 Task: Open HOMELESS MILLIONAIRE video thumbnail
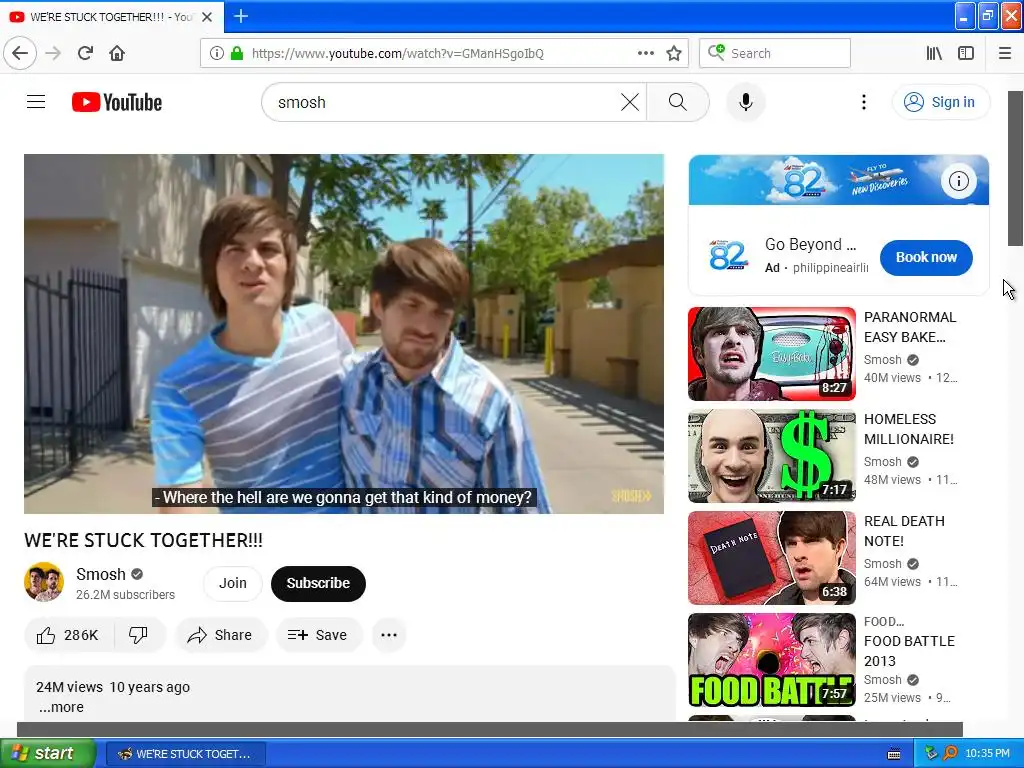(x=771, y=456)
